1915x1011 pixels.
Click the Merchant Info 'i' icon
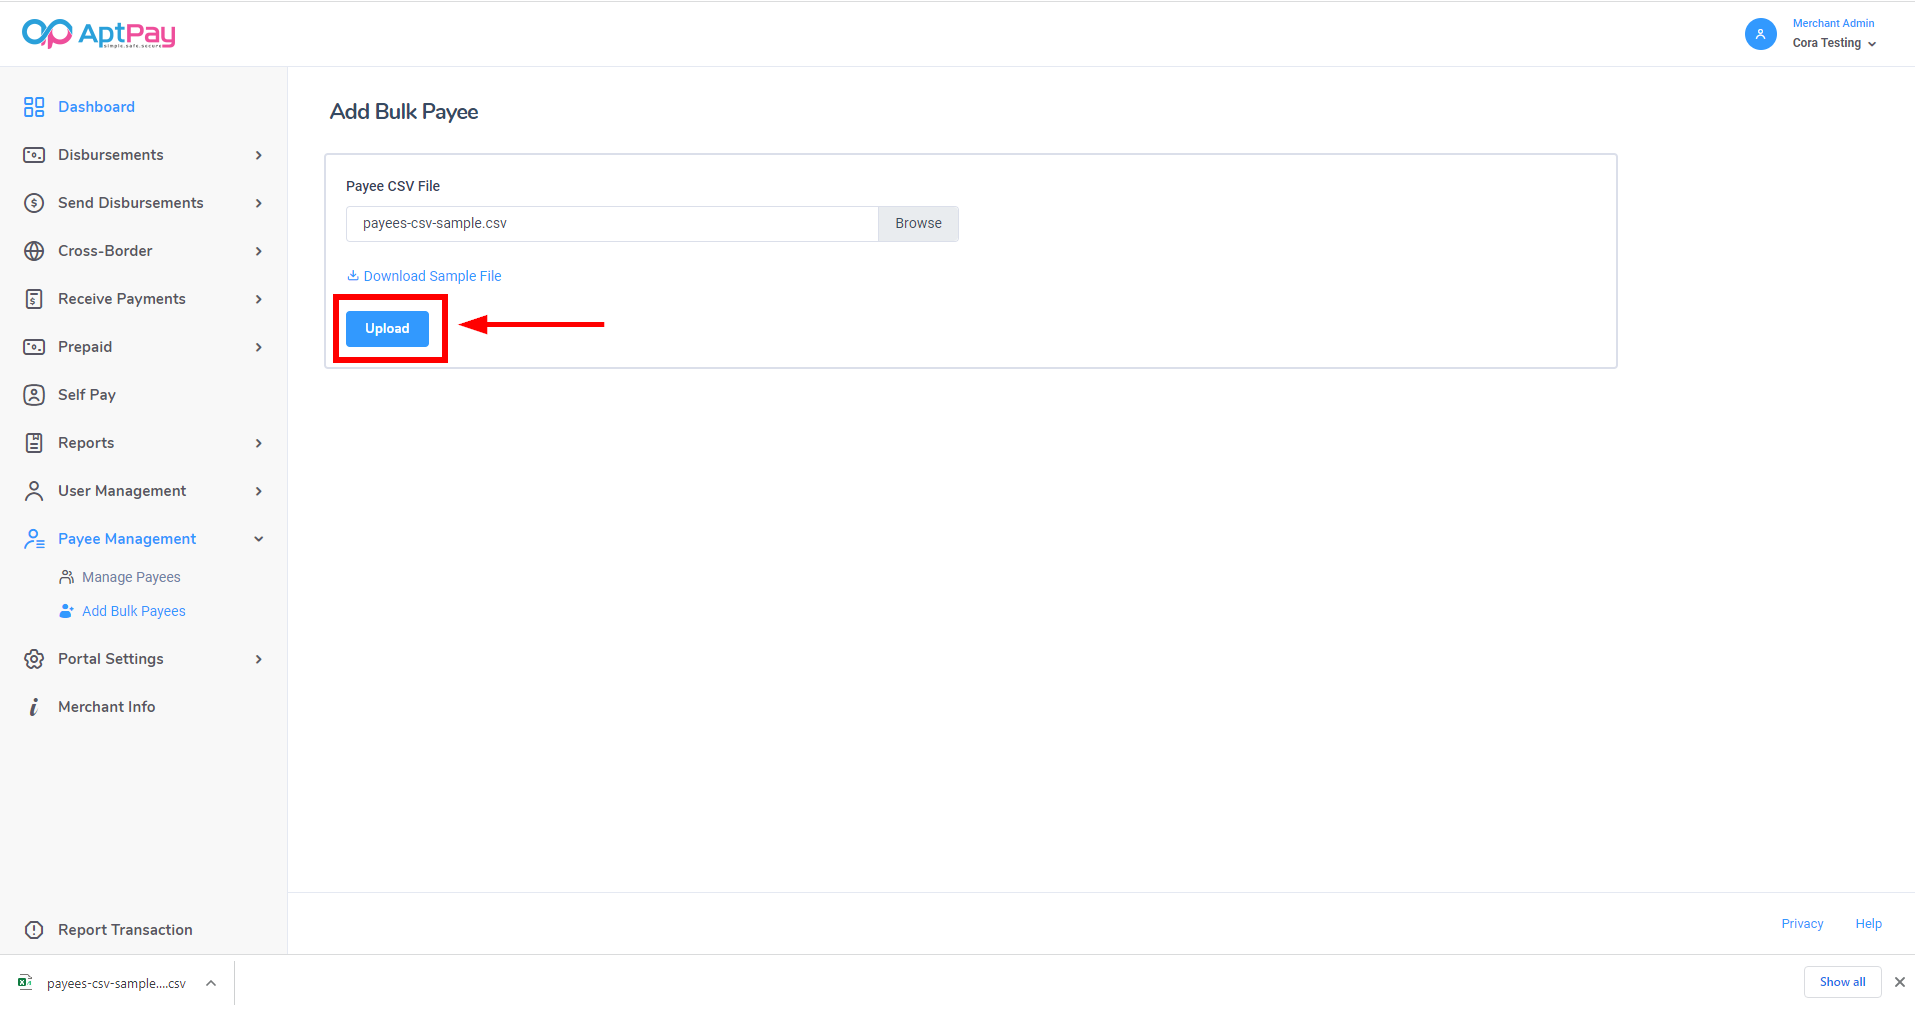tap(34, 707)
